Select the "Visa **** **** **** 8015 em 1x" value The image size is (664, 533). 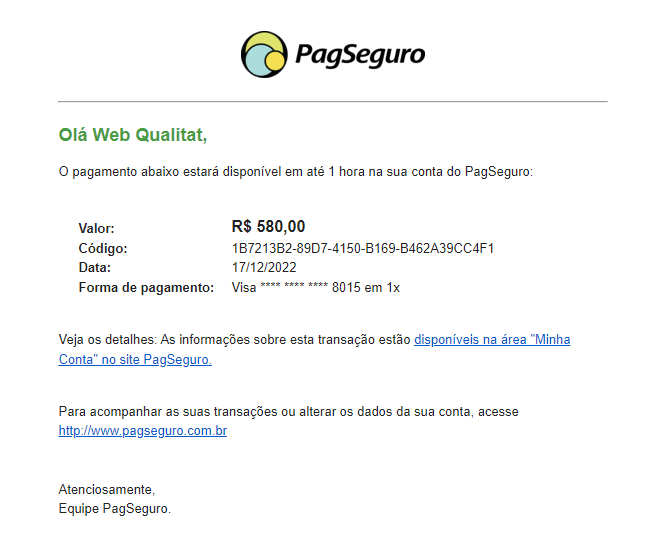pos(315,287)
